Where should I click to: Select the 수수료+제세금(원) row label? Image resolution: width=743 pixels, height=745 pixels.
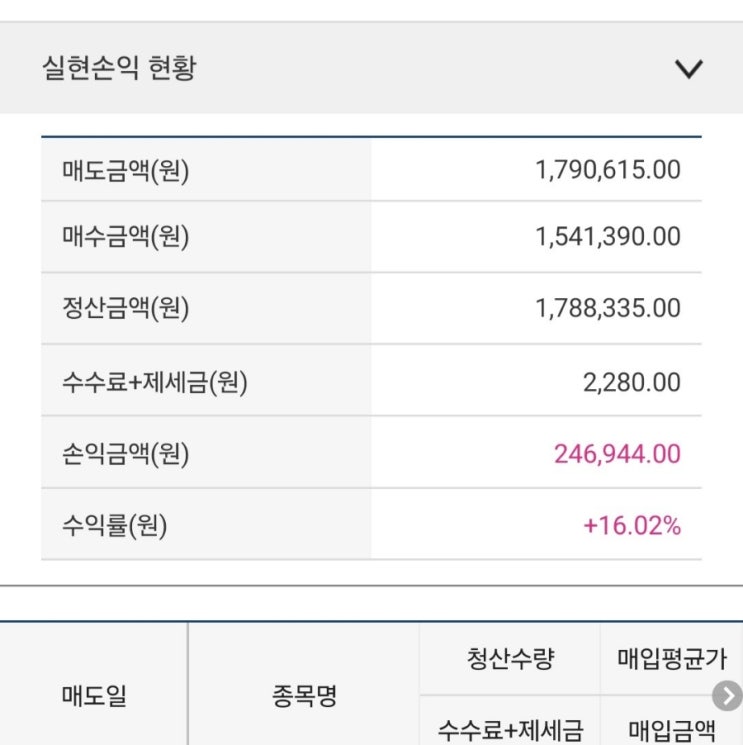coord(154,381)
